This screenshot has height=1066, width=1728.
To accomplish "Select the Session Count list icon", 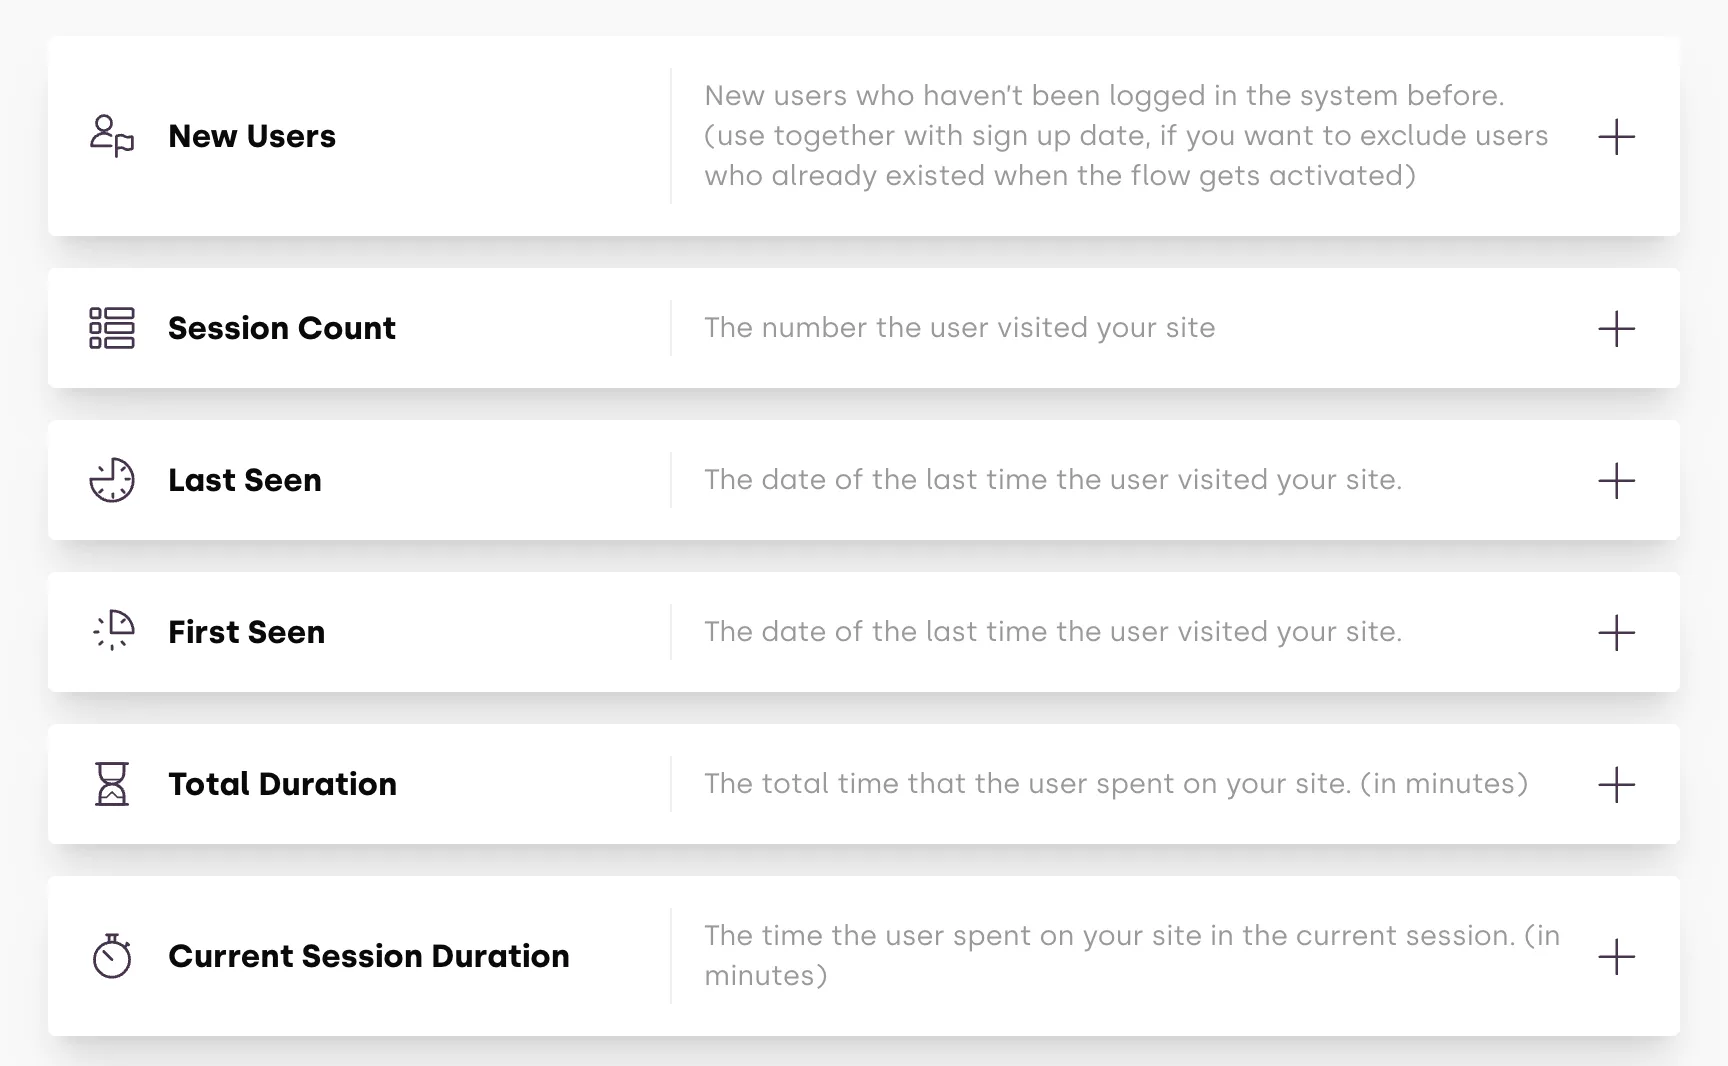I will point(110,328).
